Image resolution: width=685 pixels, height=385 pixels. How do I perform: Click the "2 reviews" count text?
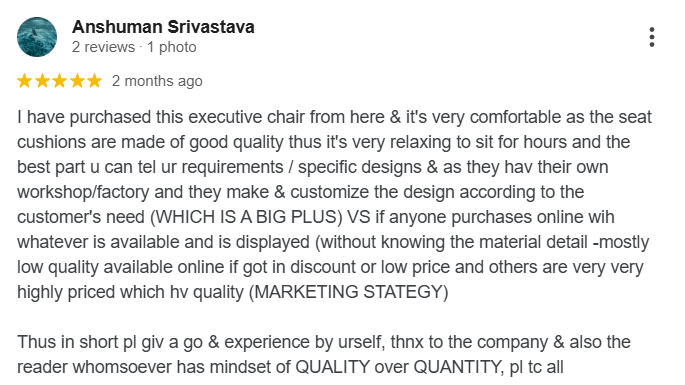click(104, 47)
